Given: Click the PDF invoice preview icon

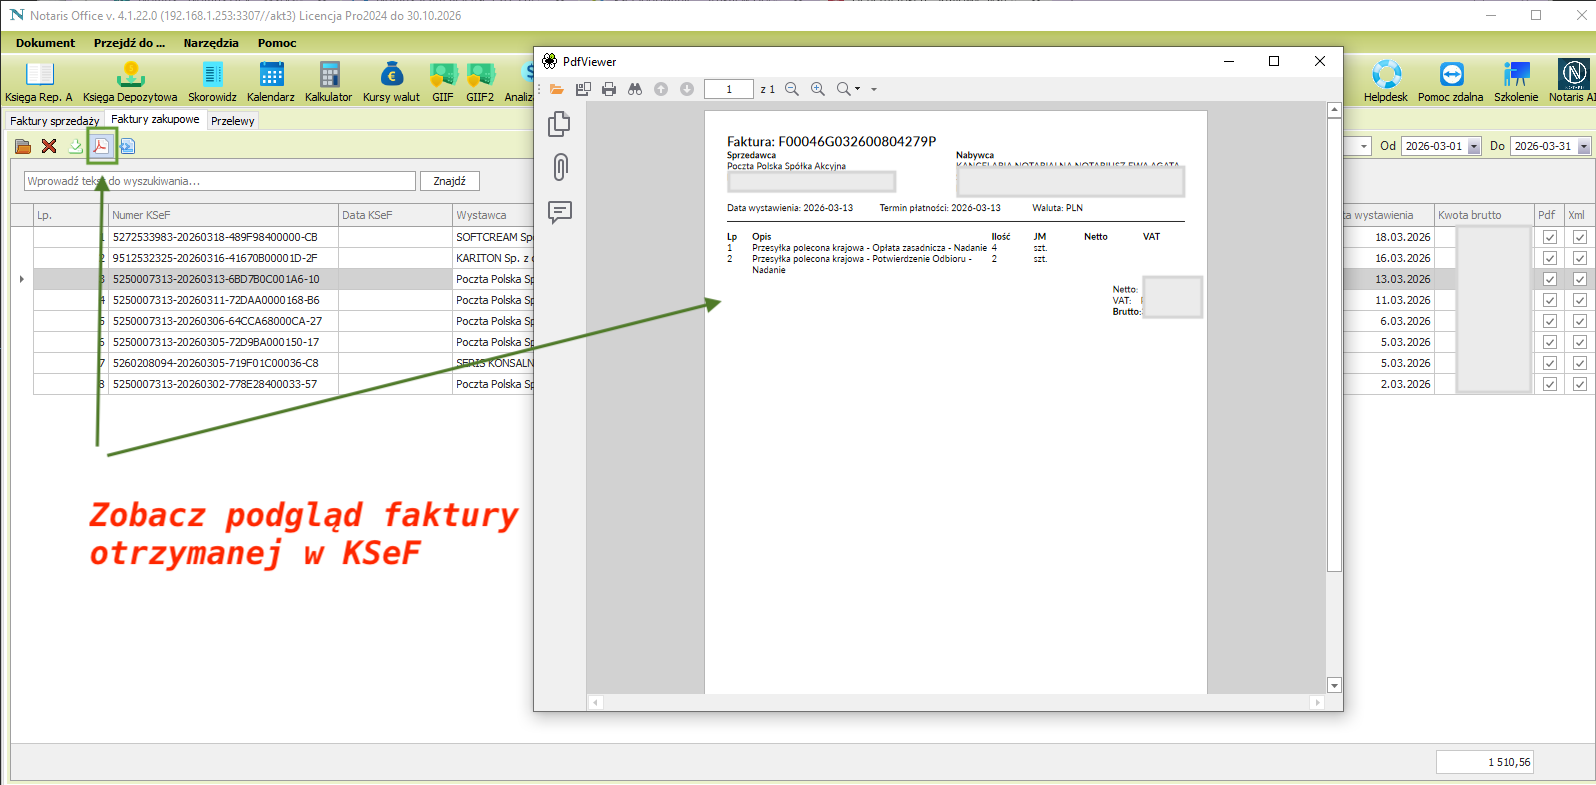Looking at the screenshot, I should 101,146.
